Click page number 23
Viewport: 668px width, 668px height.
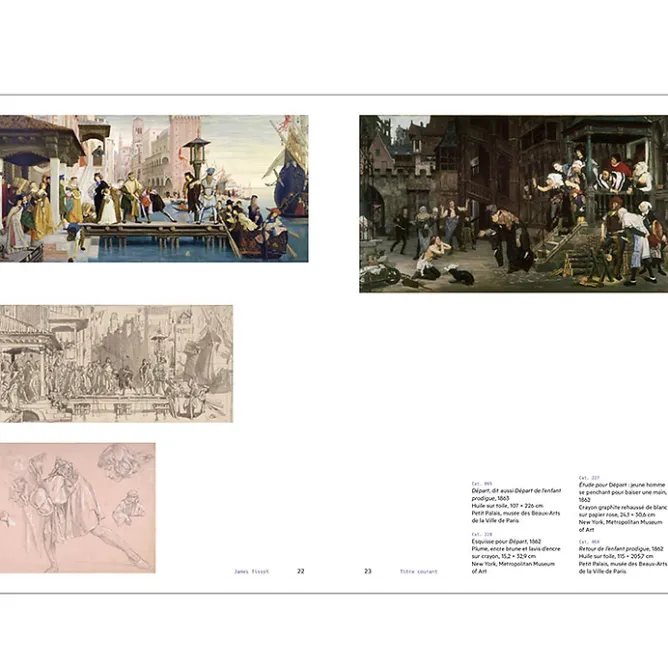(368, 571)
